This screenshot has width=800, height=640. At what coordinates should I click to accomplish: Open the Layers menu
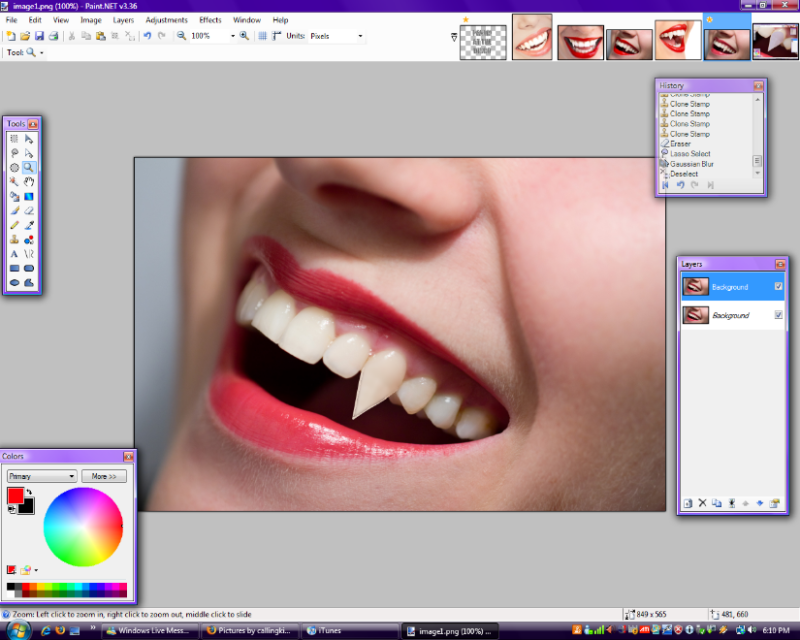123,20
